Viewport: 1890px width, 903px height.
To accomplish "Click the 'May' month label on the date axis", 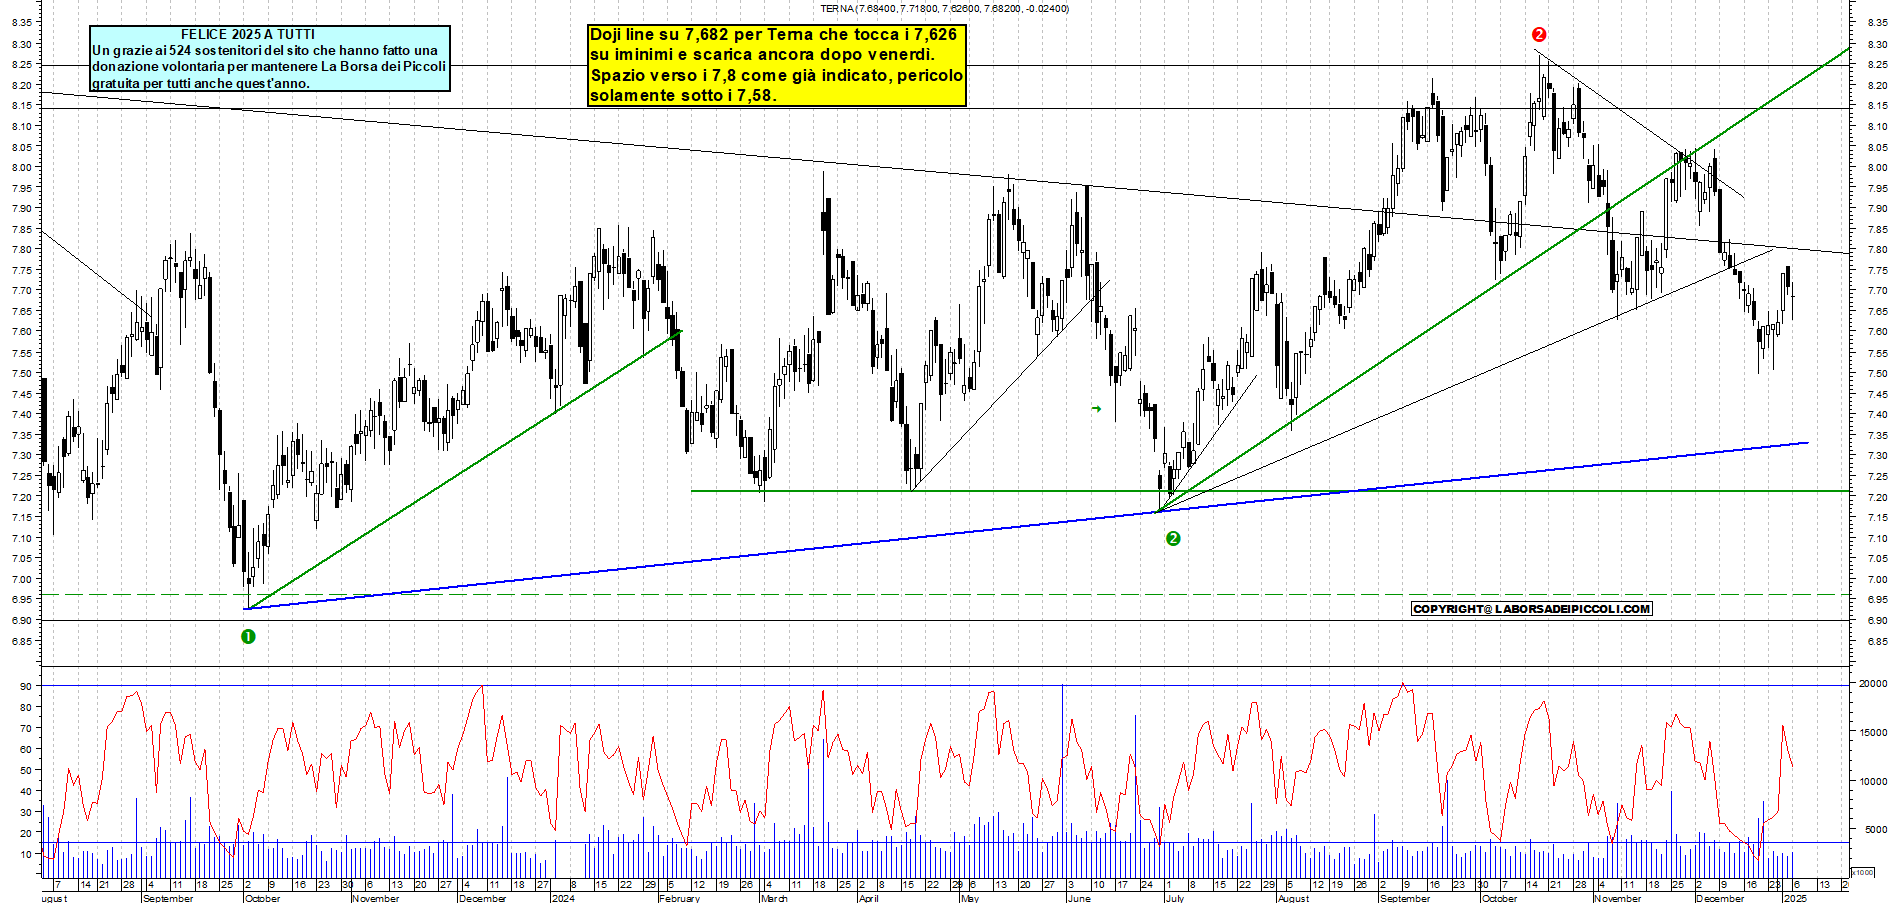I will tap(969, 898).
